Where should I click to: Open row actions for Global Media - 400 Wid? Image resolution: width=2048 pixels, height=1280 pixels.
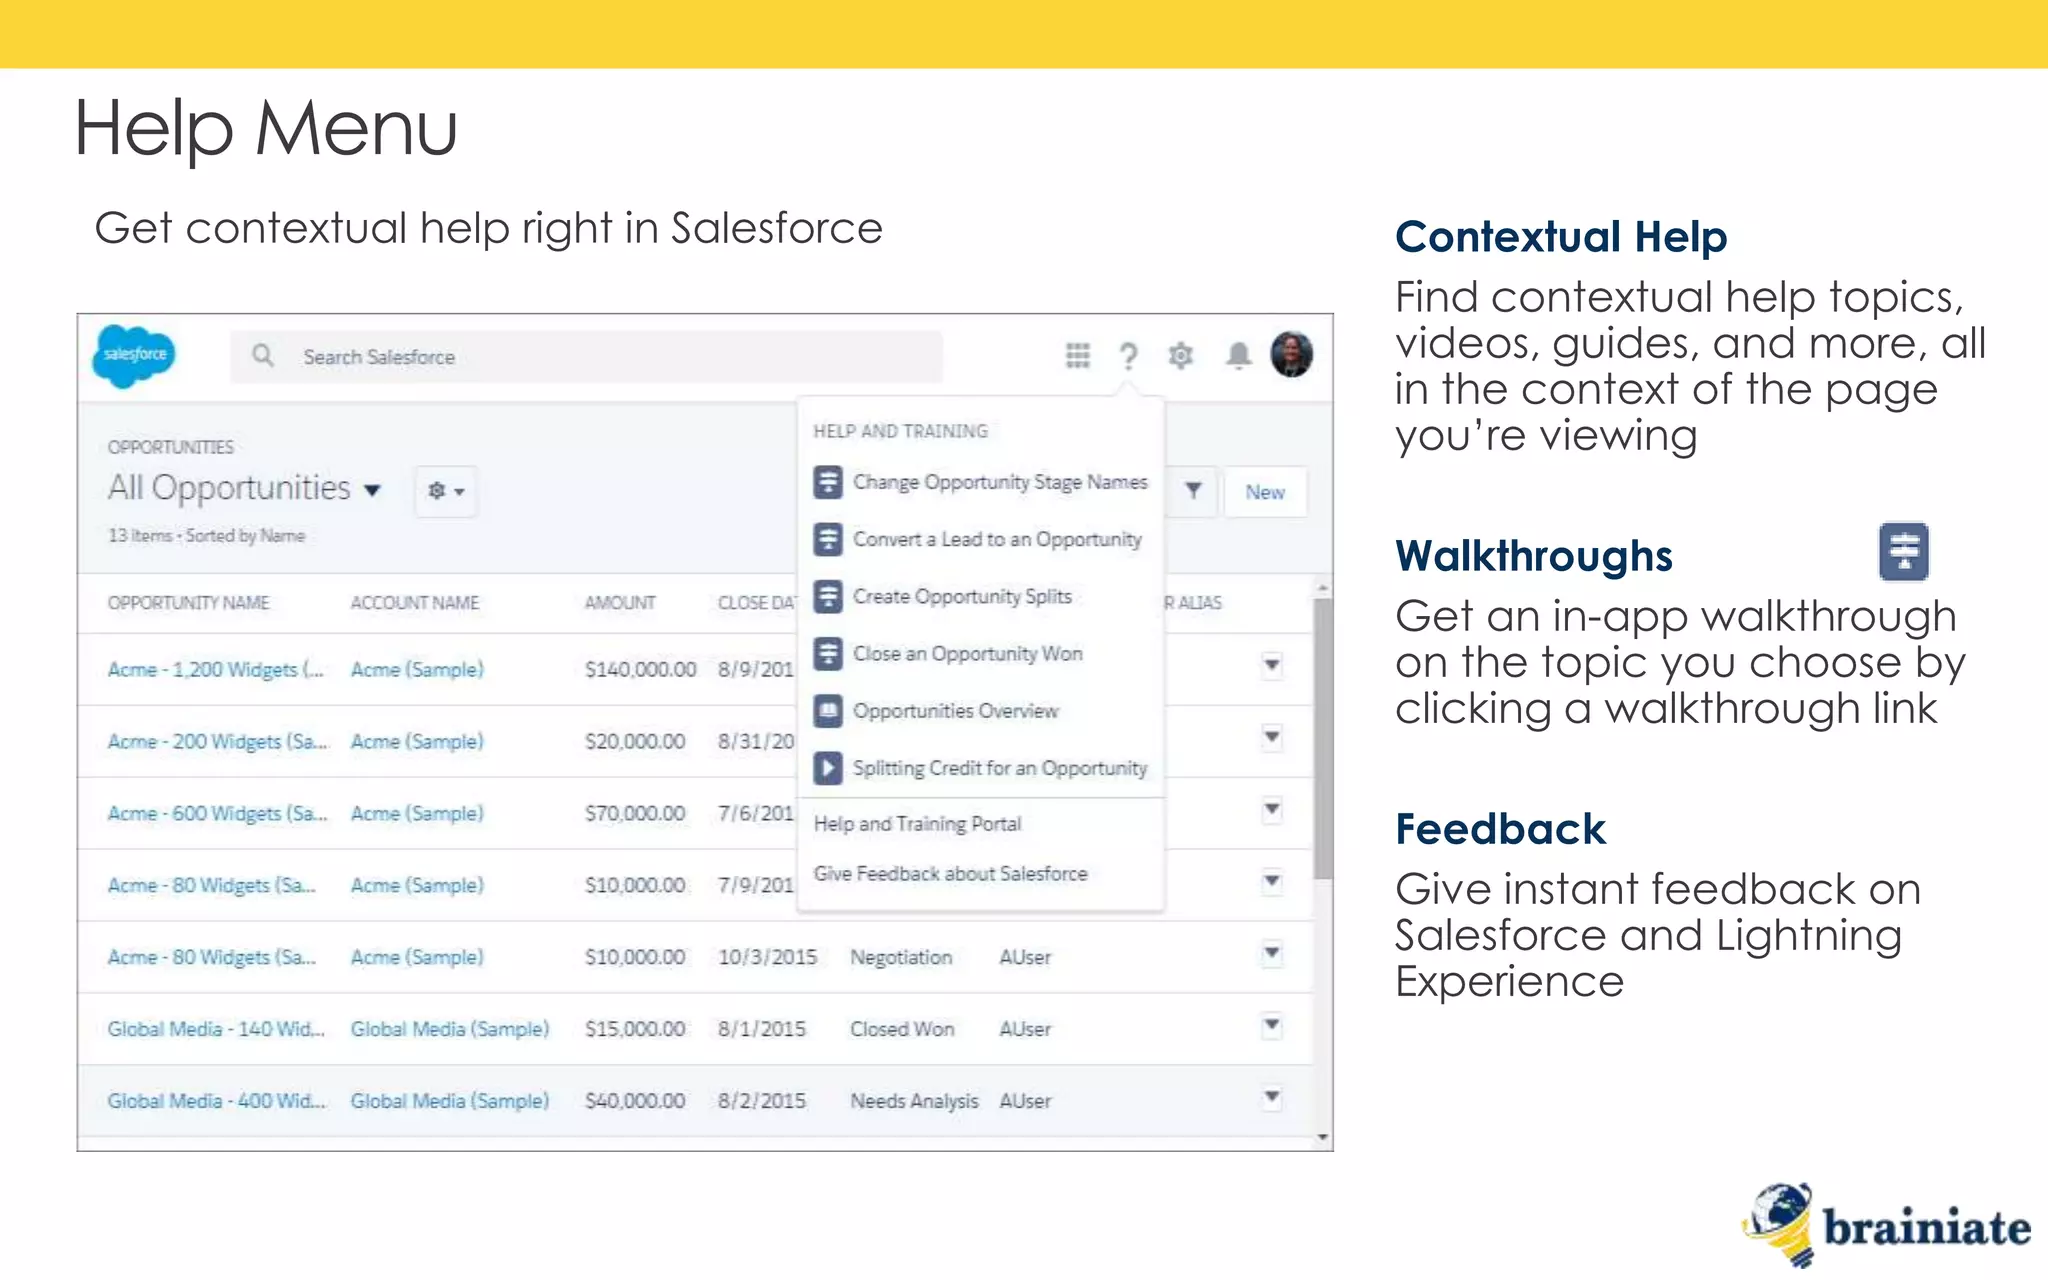tap(1272, 1097)
